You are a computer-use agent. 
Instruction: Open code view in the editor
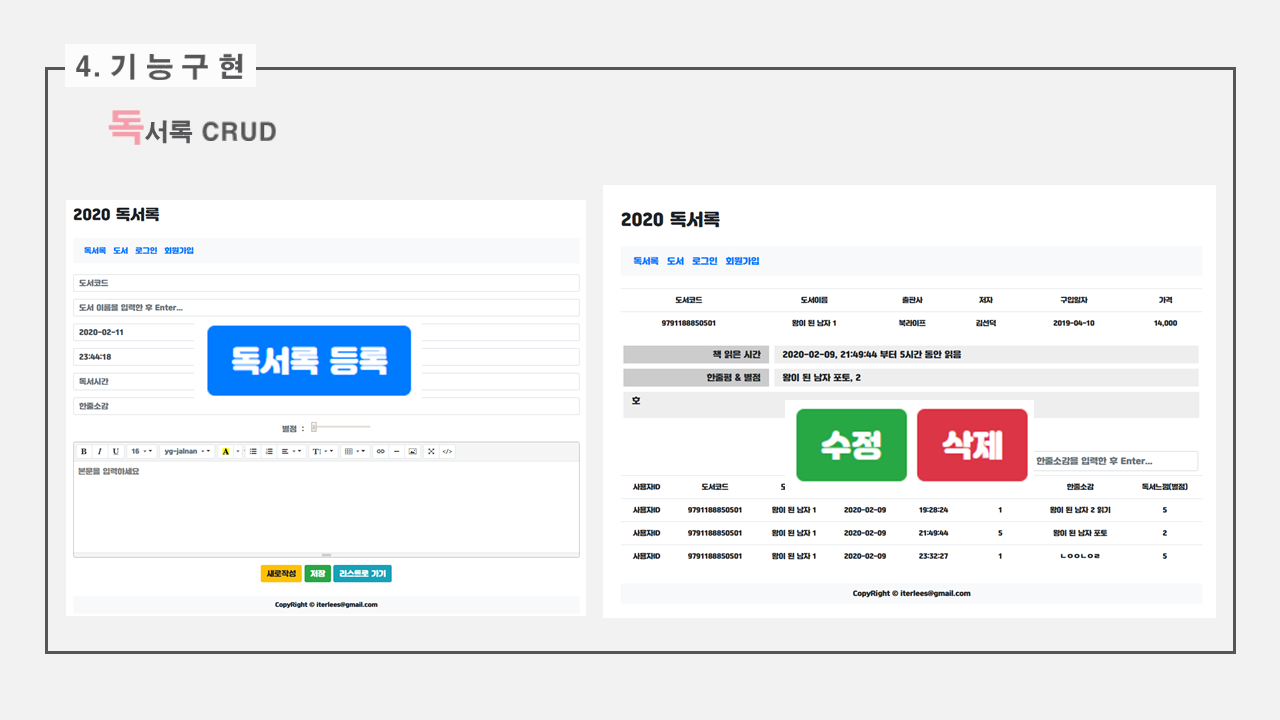[x=447, y=452]
